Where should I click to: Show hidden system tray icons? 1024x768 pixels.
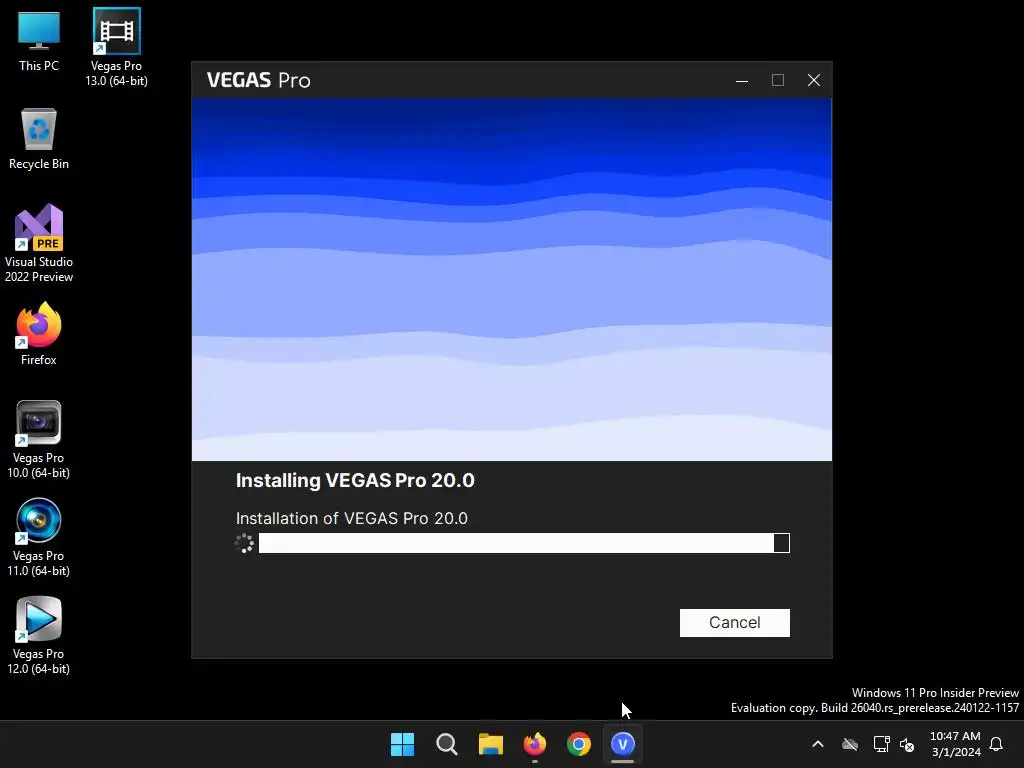[818, 744]
